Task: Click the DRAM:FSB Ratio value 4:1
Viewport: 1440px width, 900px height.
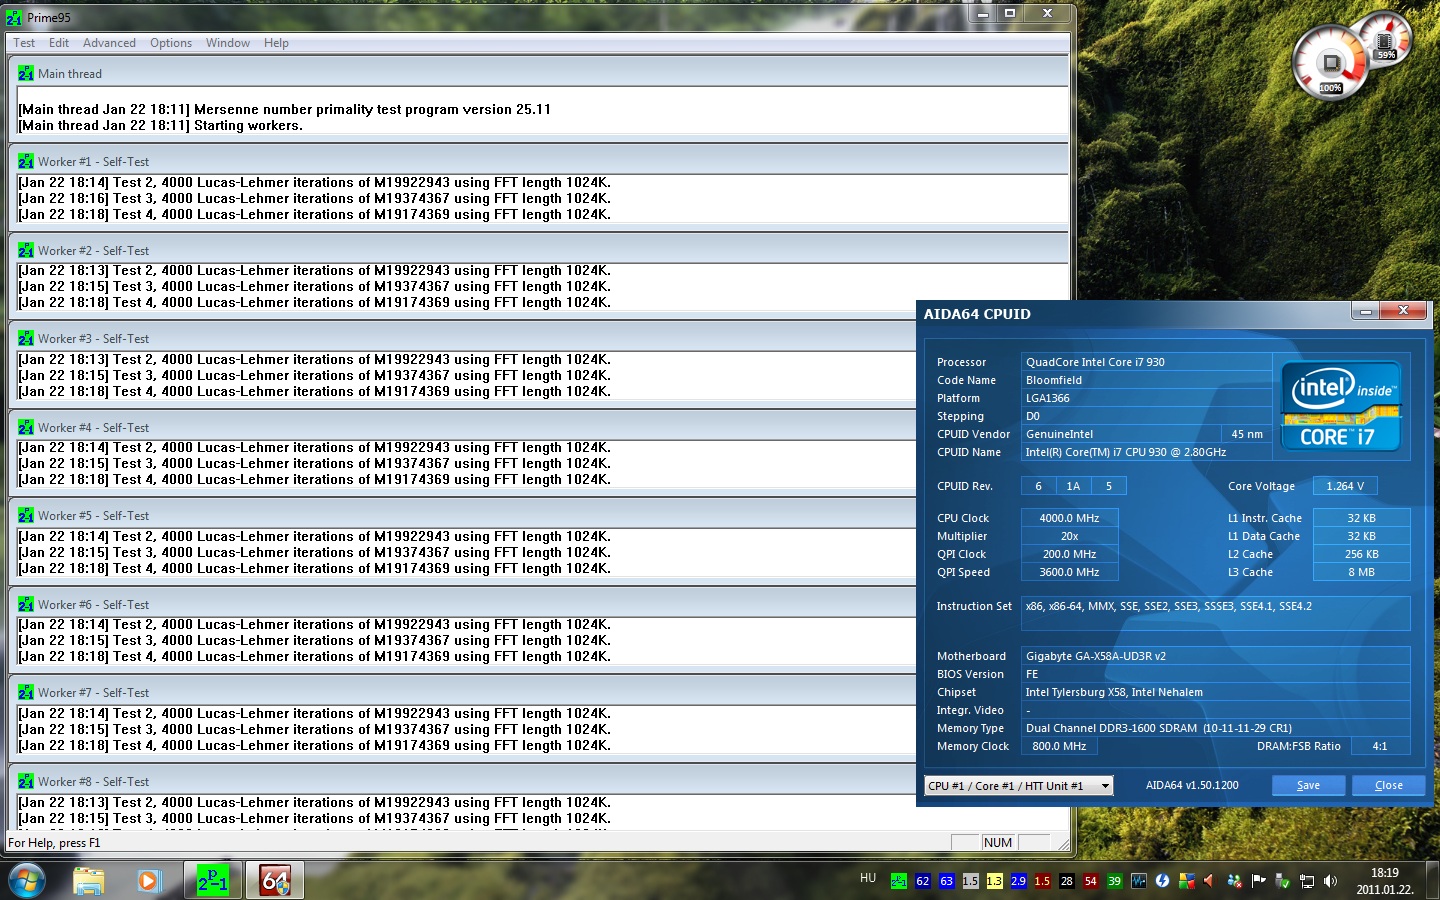Action: click(1380, 746)
